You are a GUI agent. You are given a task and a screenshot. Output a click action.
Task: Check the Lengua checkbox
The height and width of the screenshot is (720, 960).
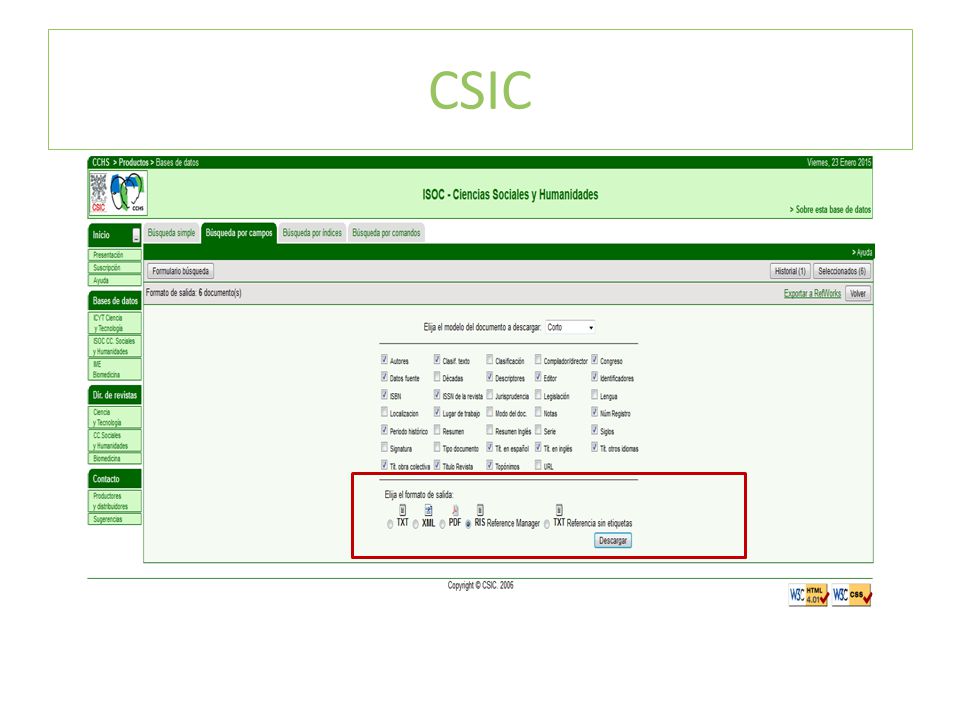point(594,394)
